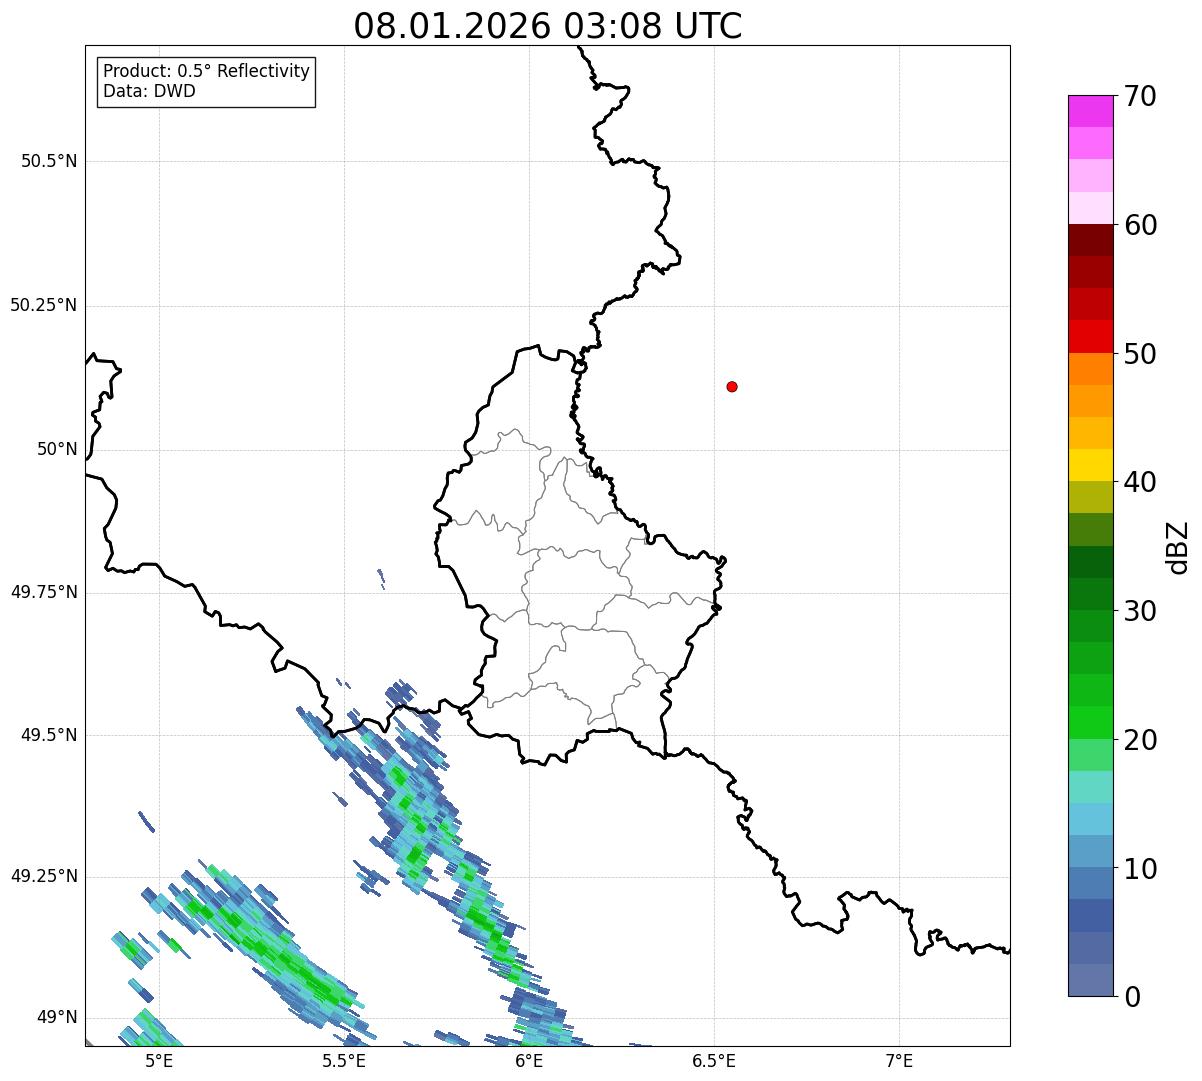Click the 49.25°N latitude label

(43, 876)
